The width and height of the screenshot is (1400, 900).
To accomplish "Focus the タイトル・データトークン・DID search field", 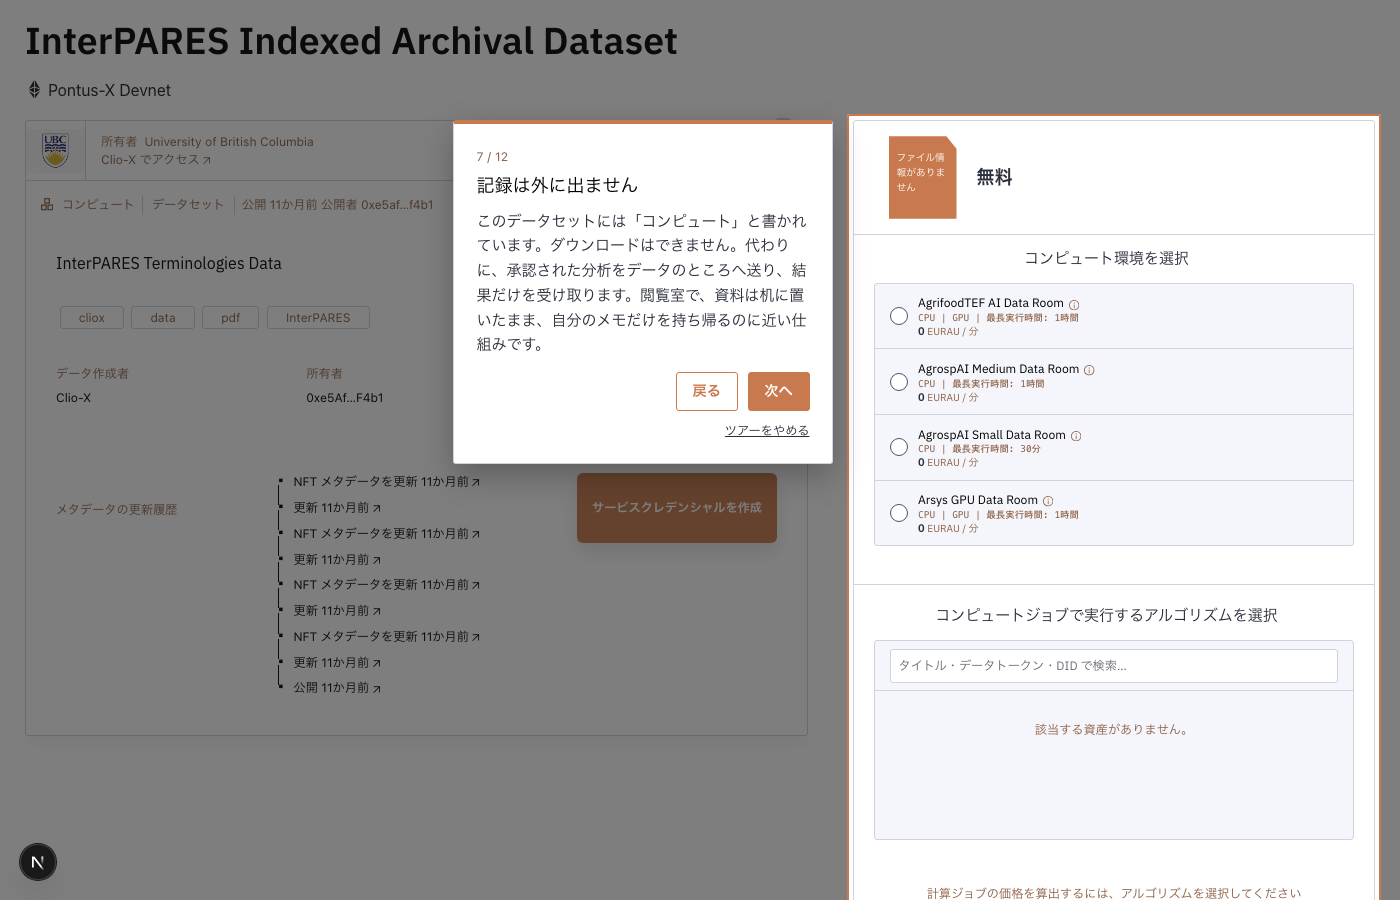I will click(x=1114, y=666).
